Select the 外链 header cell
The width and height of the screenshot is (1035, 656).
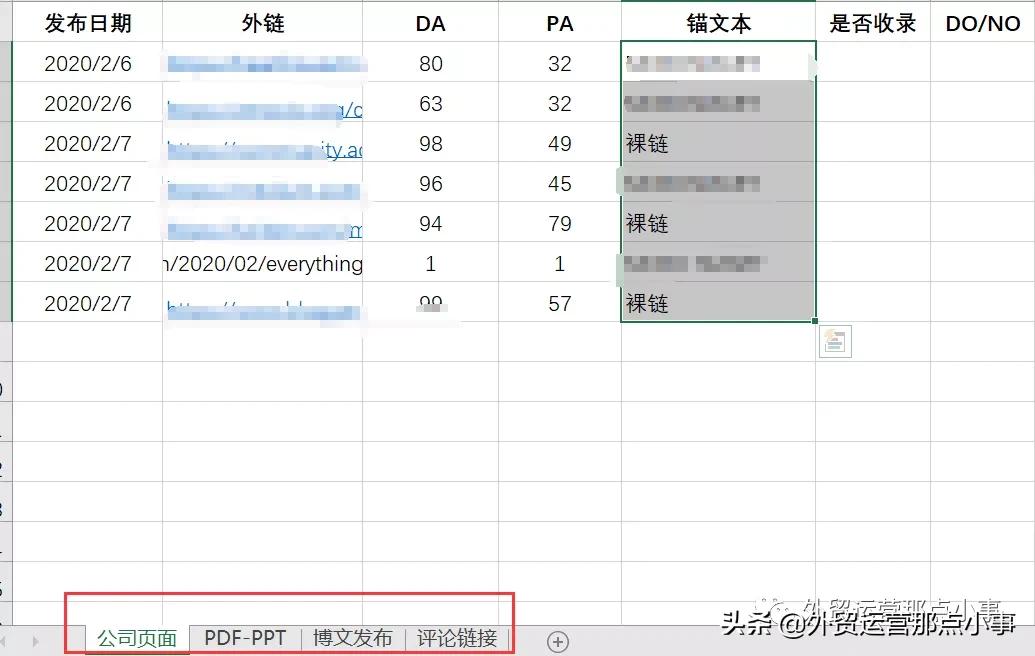[263, 23]
